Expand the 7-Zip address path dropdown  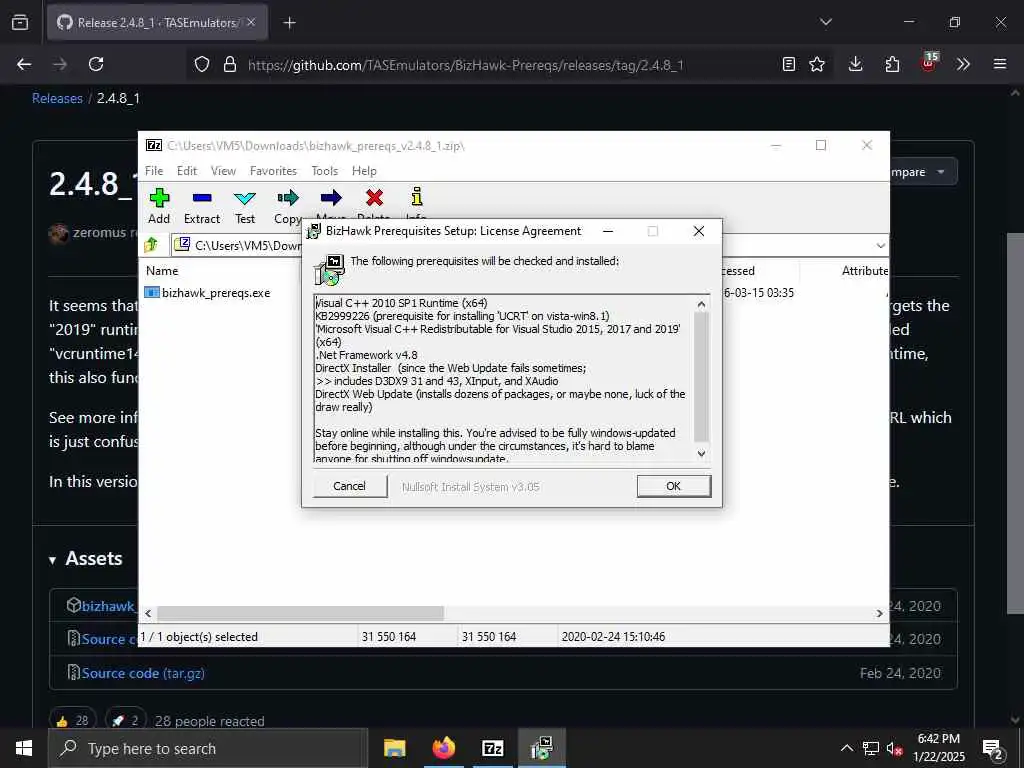pos(880,246)
